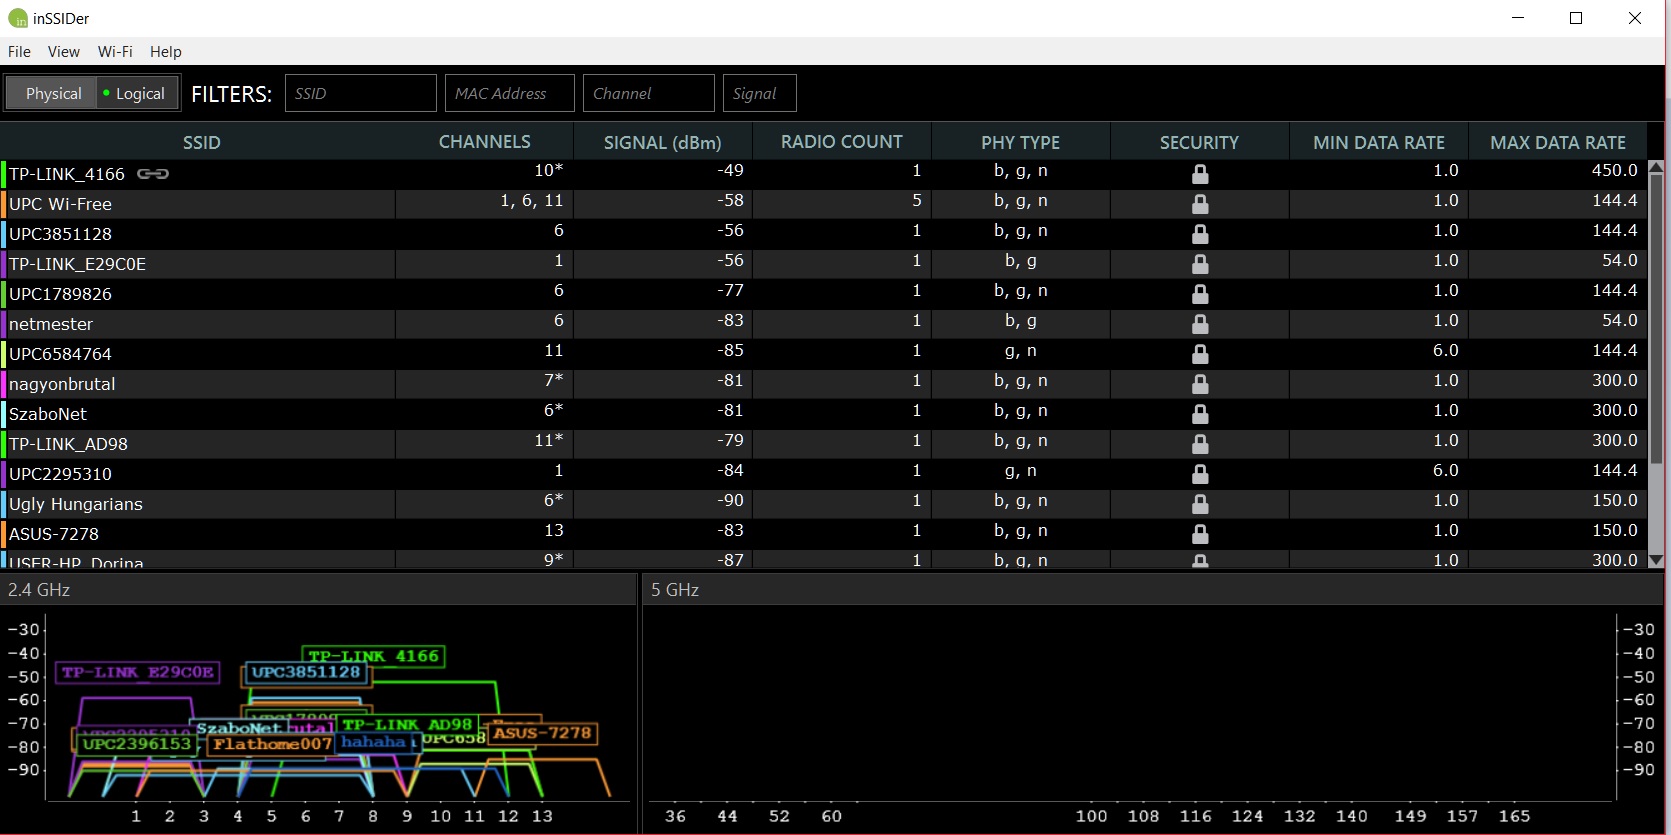Viewport: 1671px width, 835px height.
Task: Select the UPC3851128 network row
Action: pyautogui.click(x=823, y=234)
